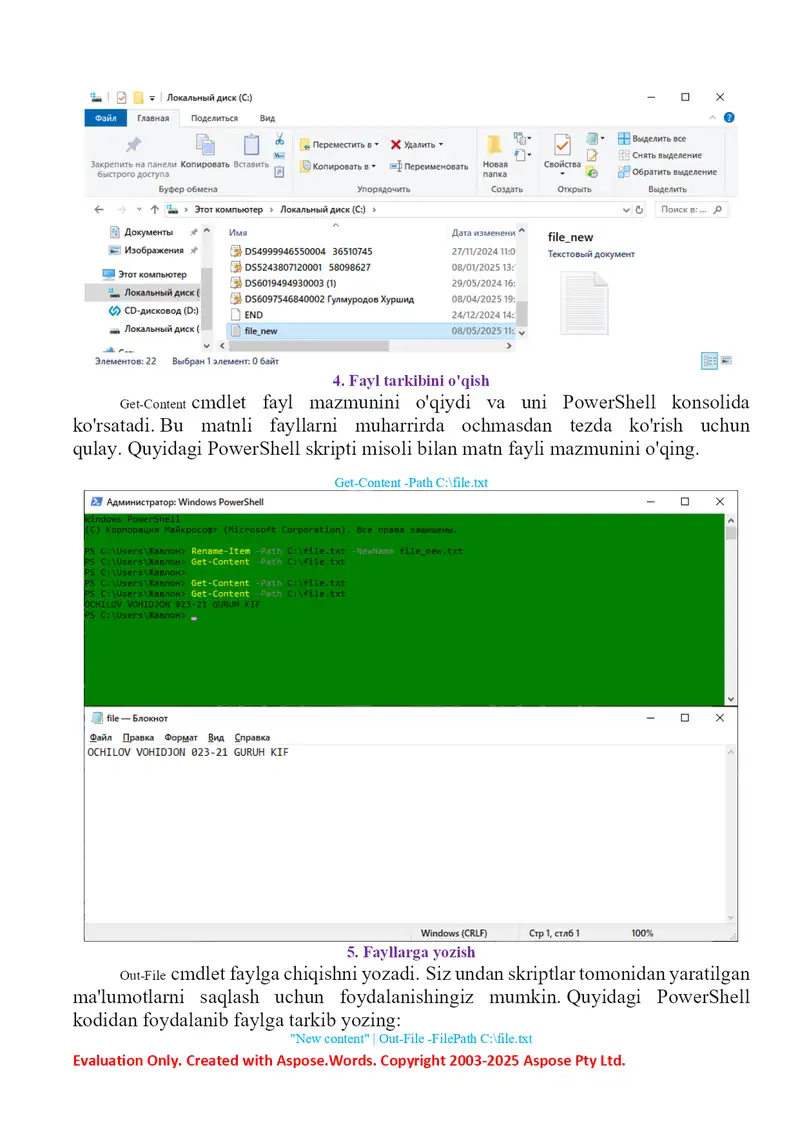Click the Edit icon in Открыть group
This screenshot has height=1130, width=800.
pyautogui.click(x=592, y=156)
